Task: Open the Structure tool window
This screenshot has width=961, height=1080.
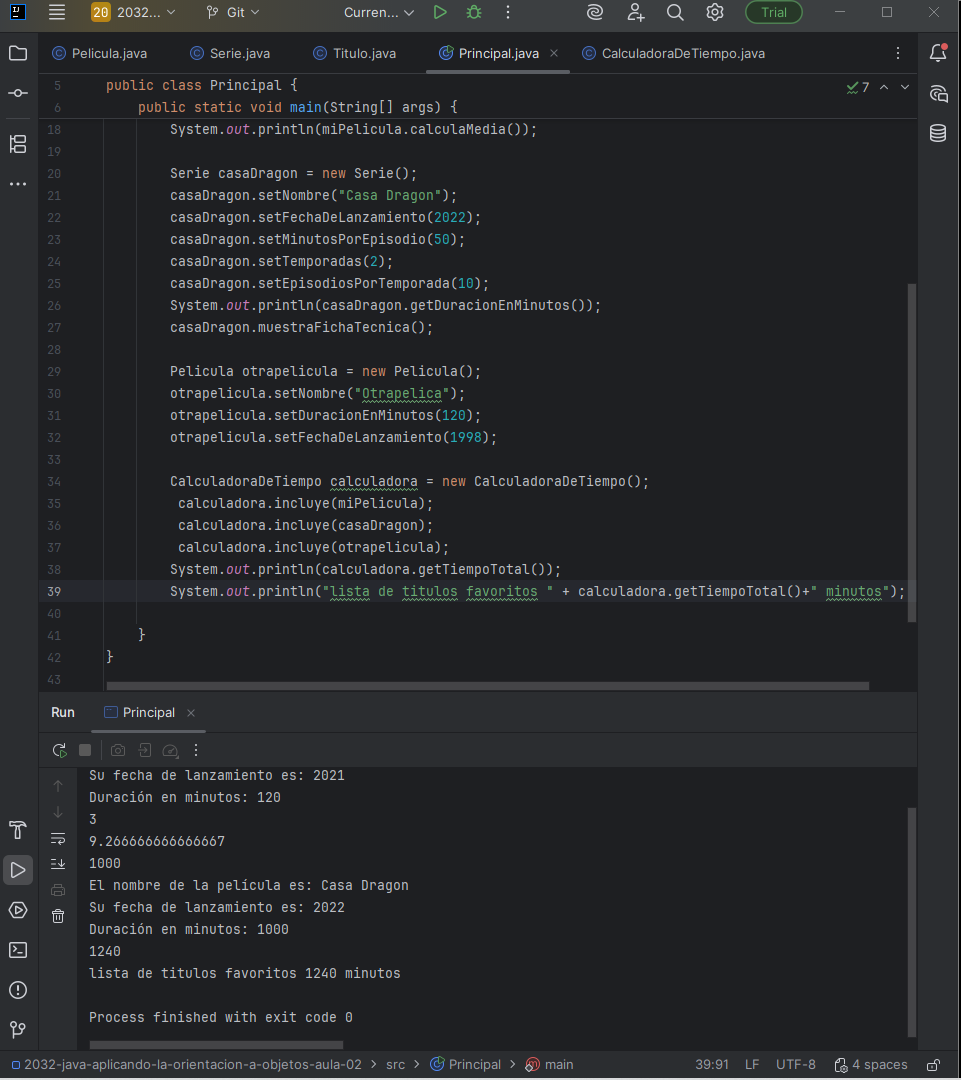Action: tap(18, 144)
